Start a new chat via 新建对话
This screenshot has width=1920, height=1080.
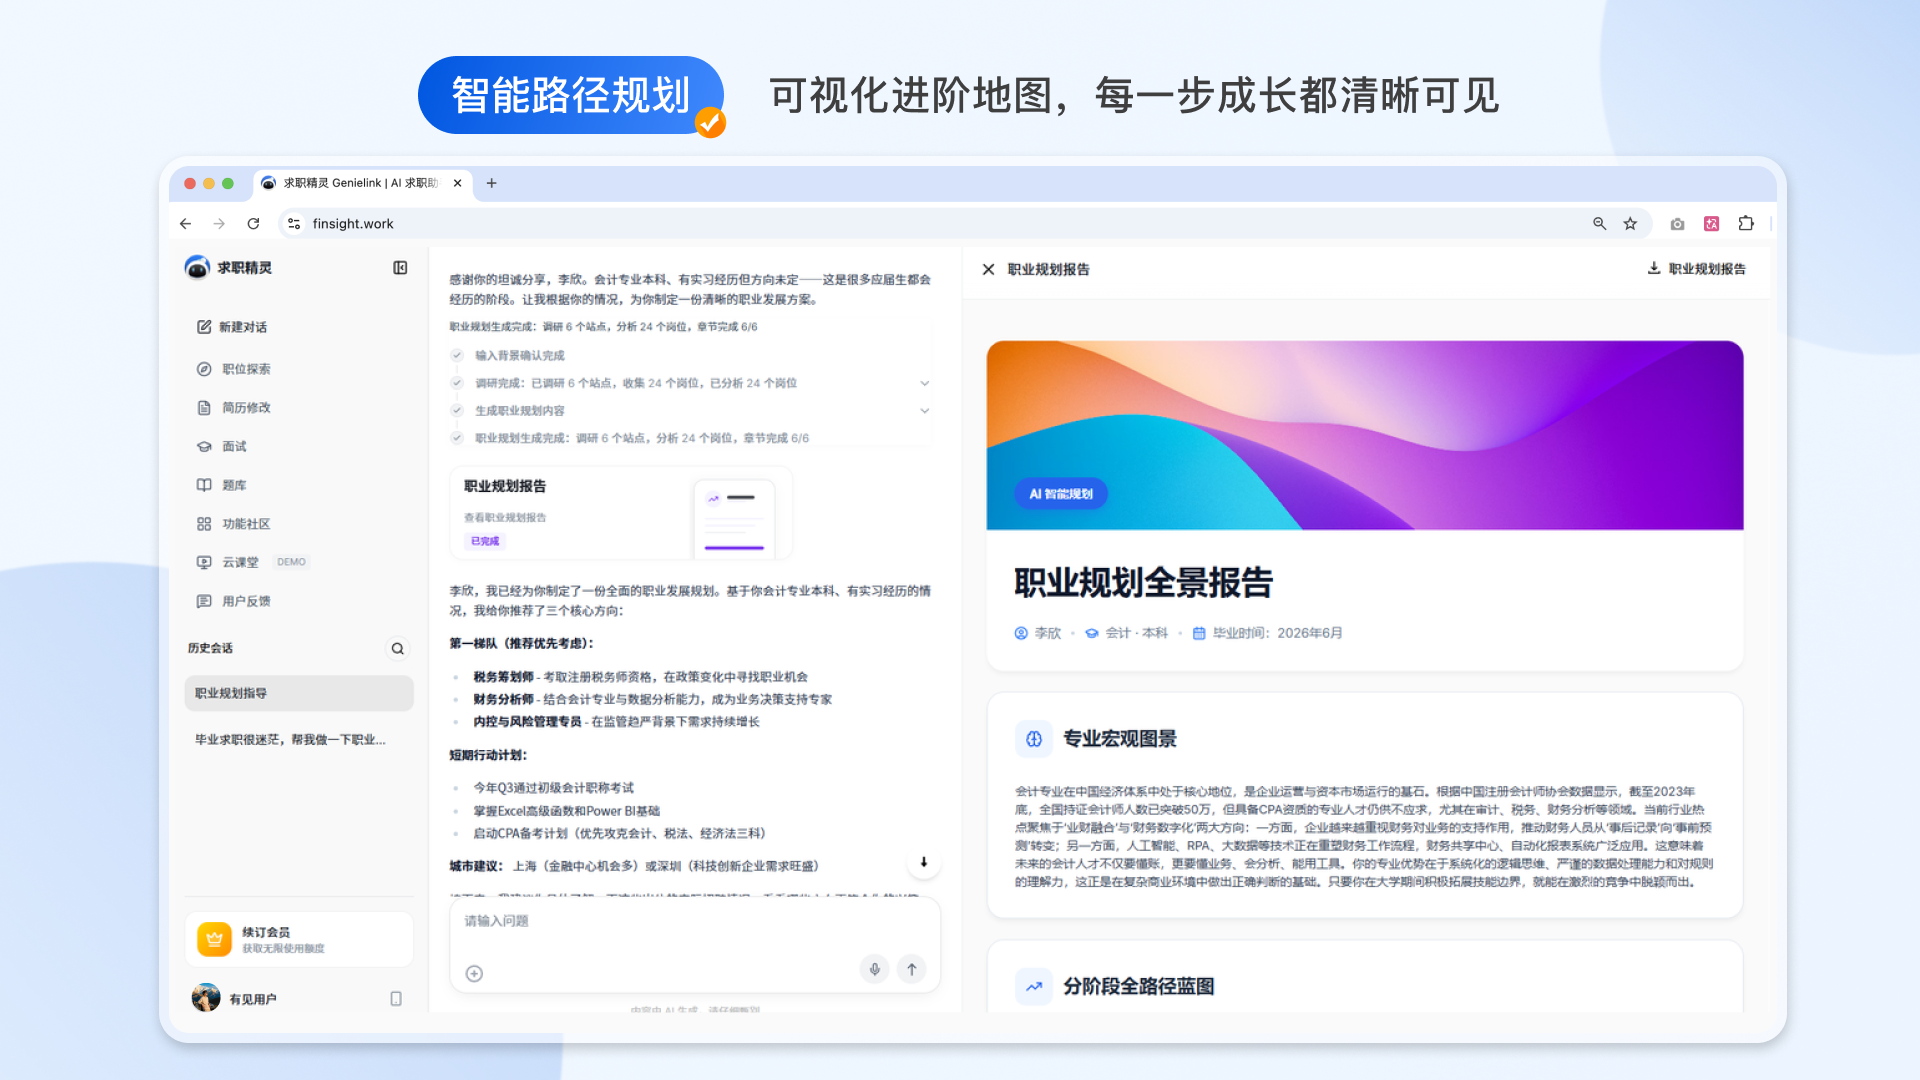tap(232, 327)
